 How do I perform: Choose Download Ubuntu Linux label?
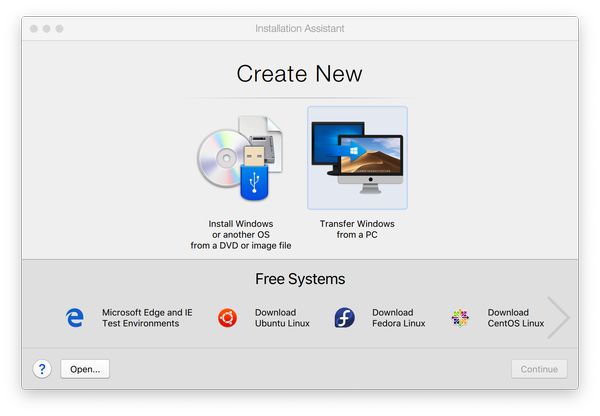tap(282, 318)
